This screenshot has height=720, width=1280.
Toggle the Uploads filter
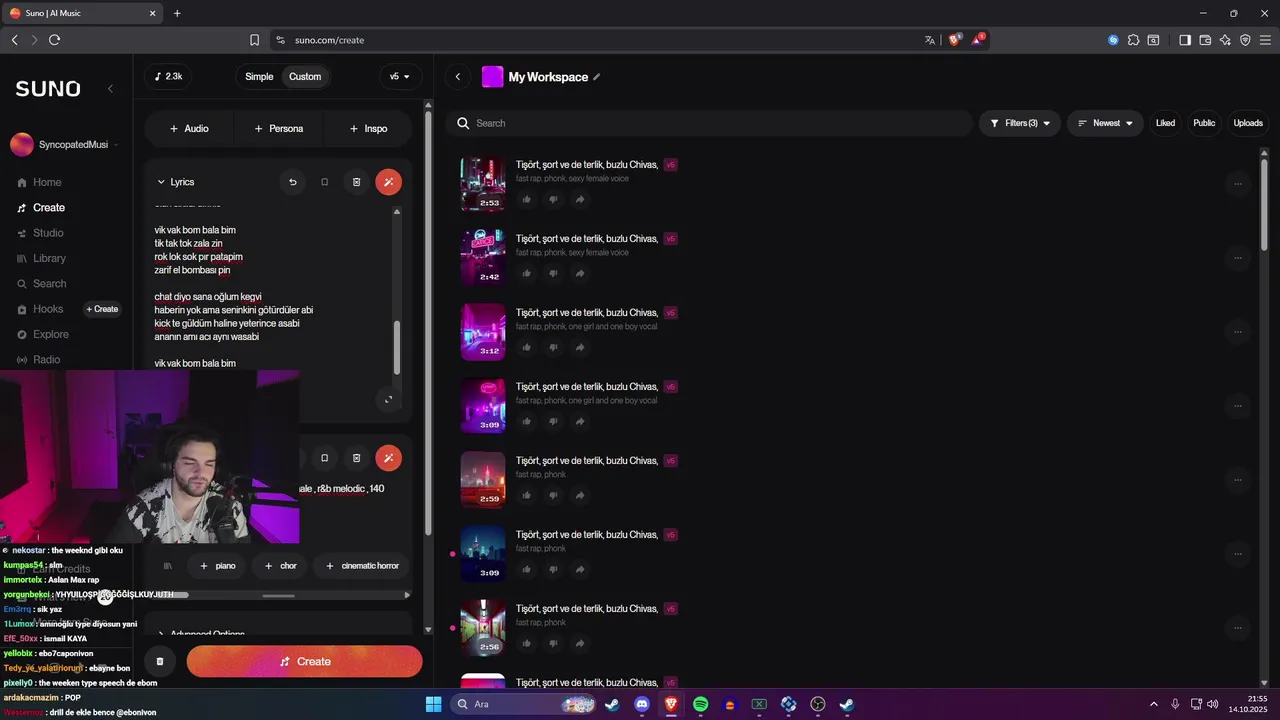click(x=1248, y=123)
